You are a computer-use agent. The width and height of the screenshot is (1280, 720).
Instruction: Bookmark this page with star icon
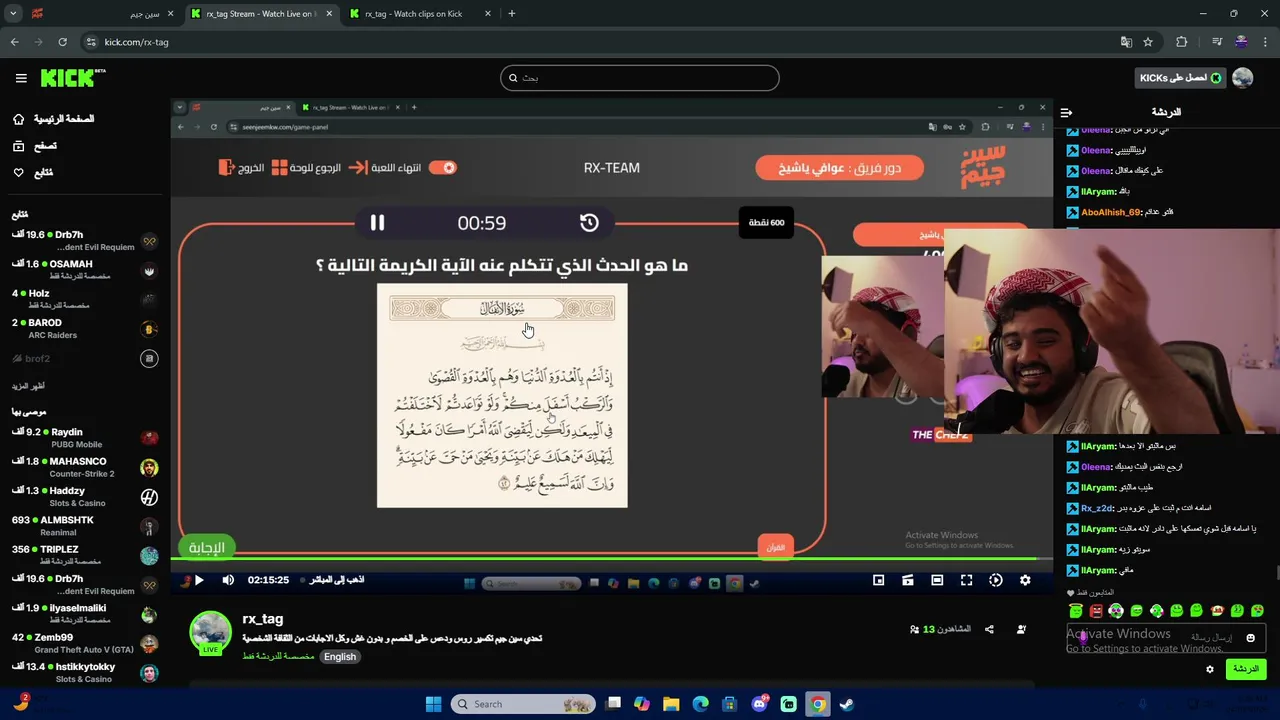pos(1148,42)
